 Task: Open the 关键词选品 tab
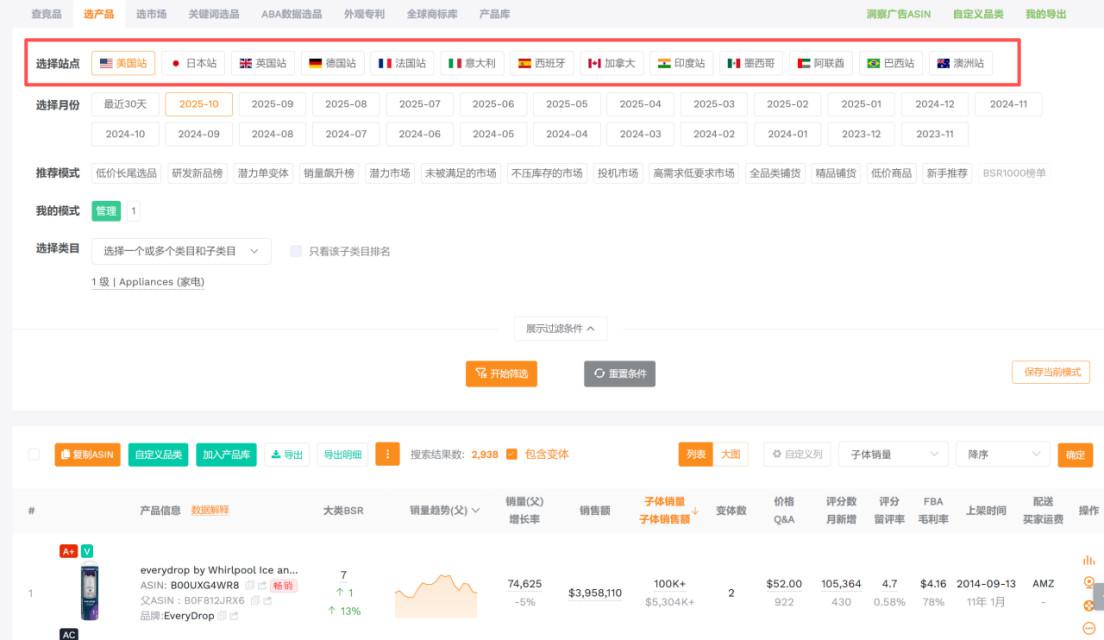click(x=214, y=14)
